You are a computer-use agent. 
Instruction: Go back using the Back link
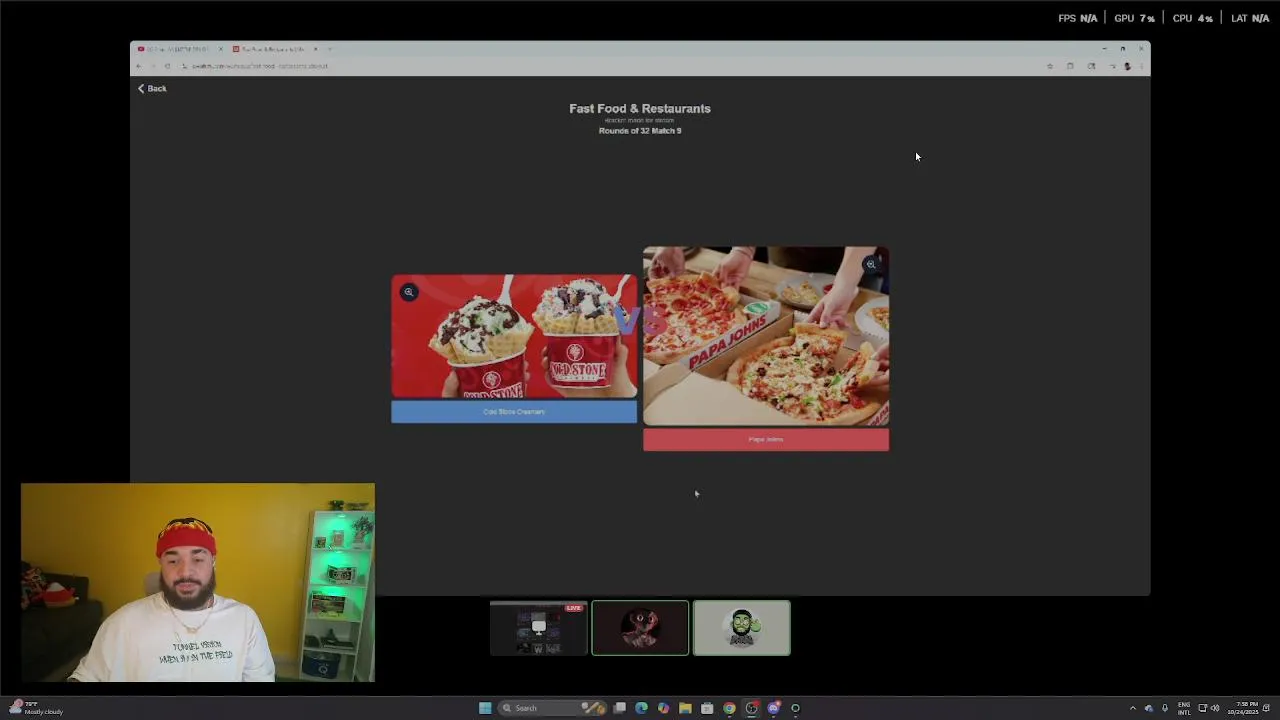click(152, 88)
